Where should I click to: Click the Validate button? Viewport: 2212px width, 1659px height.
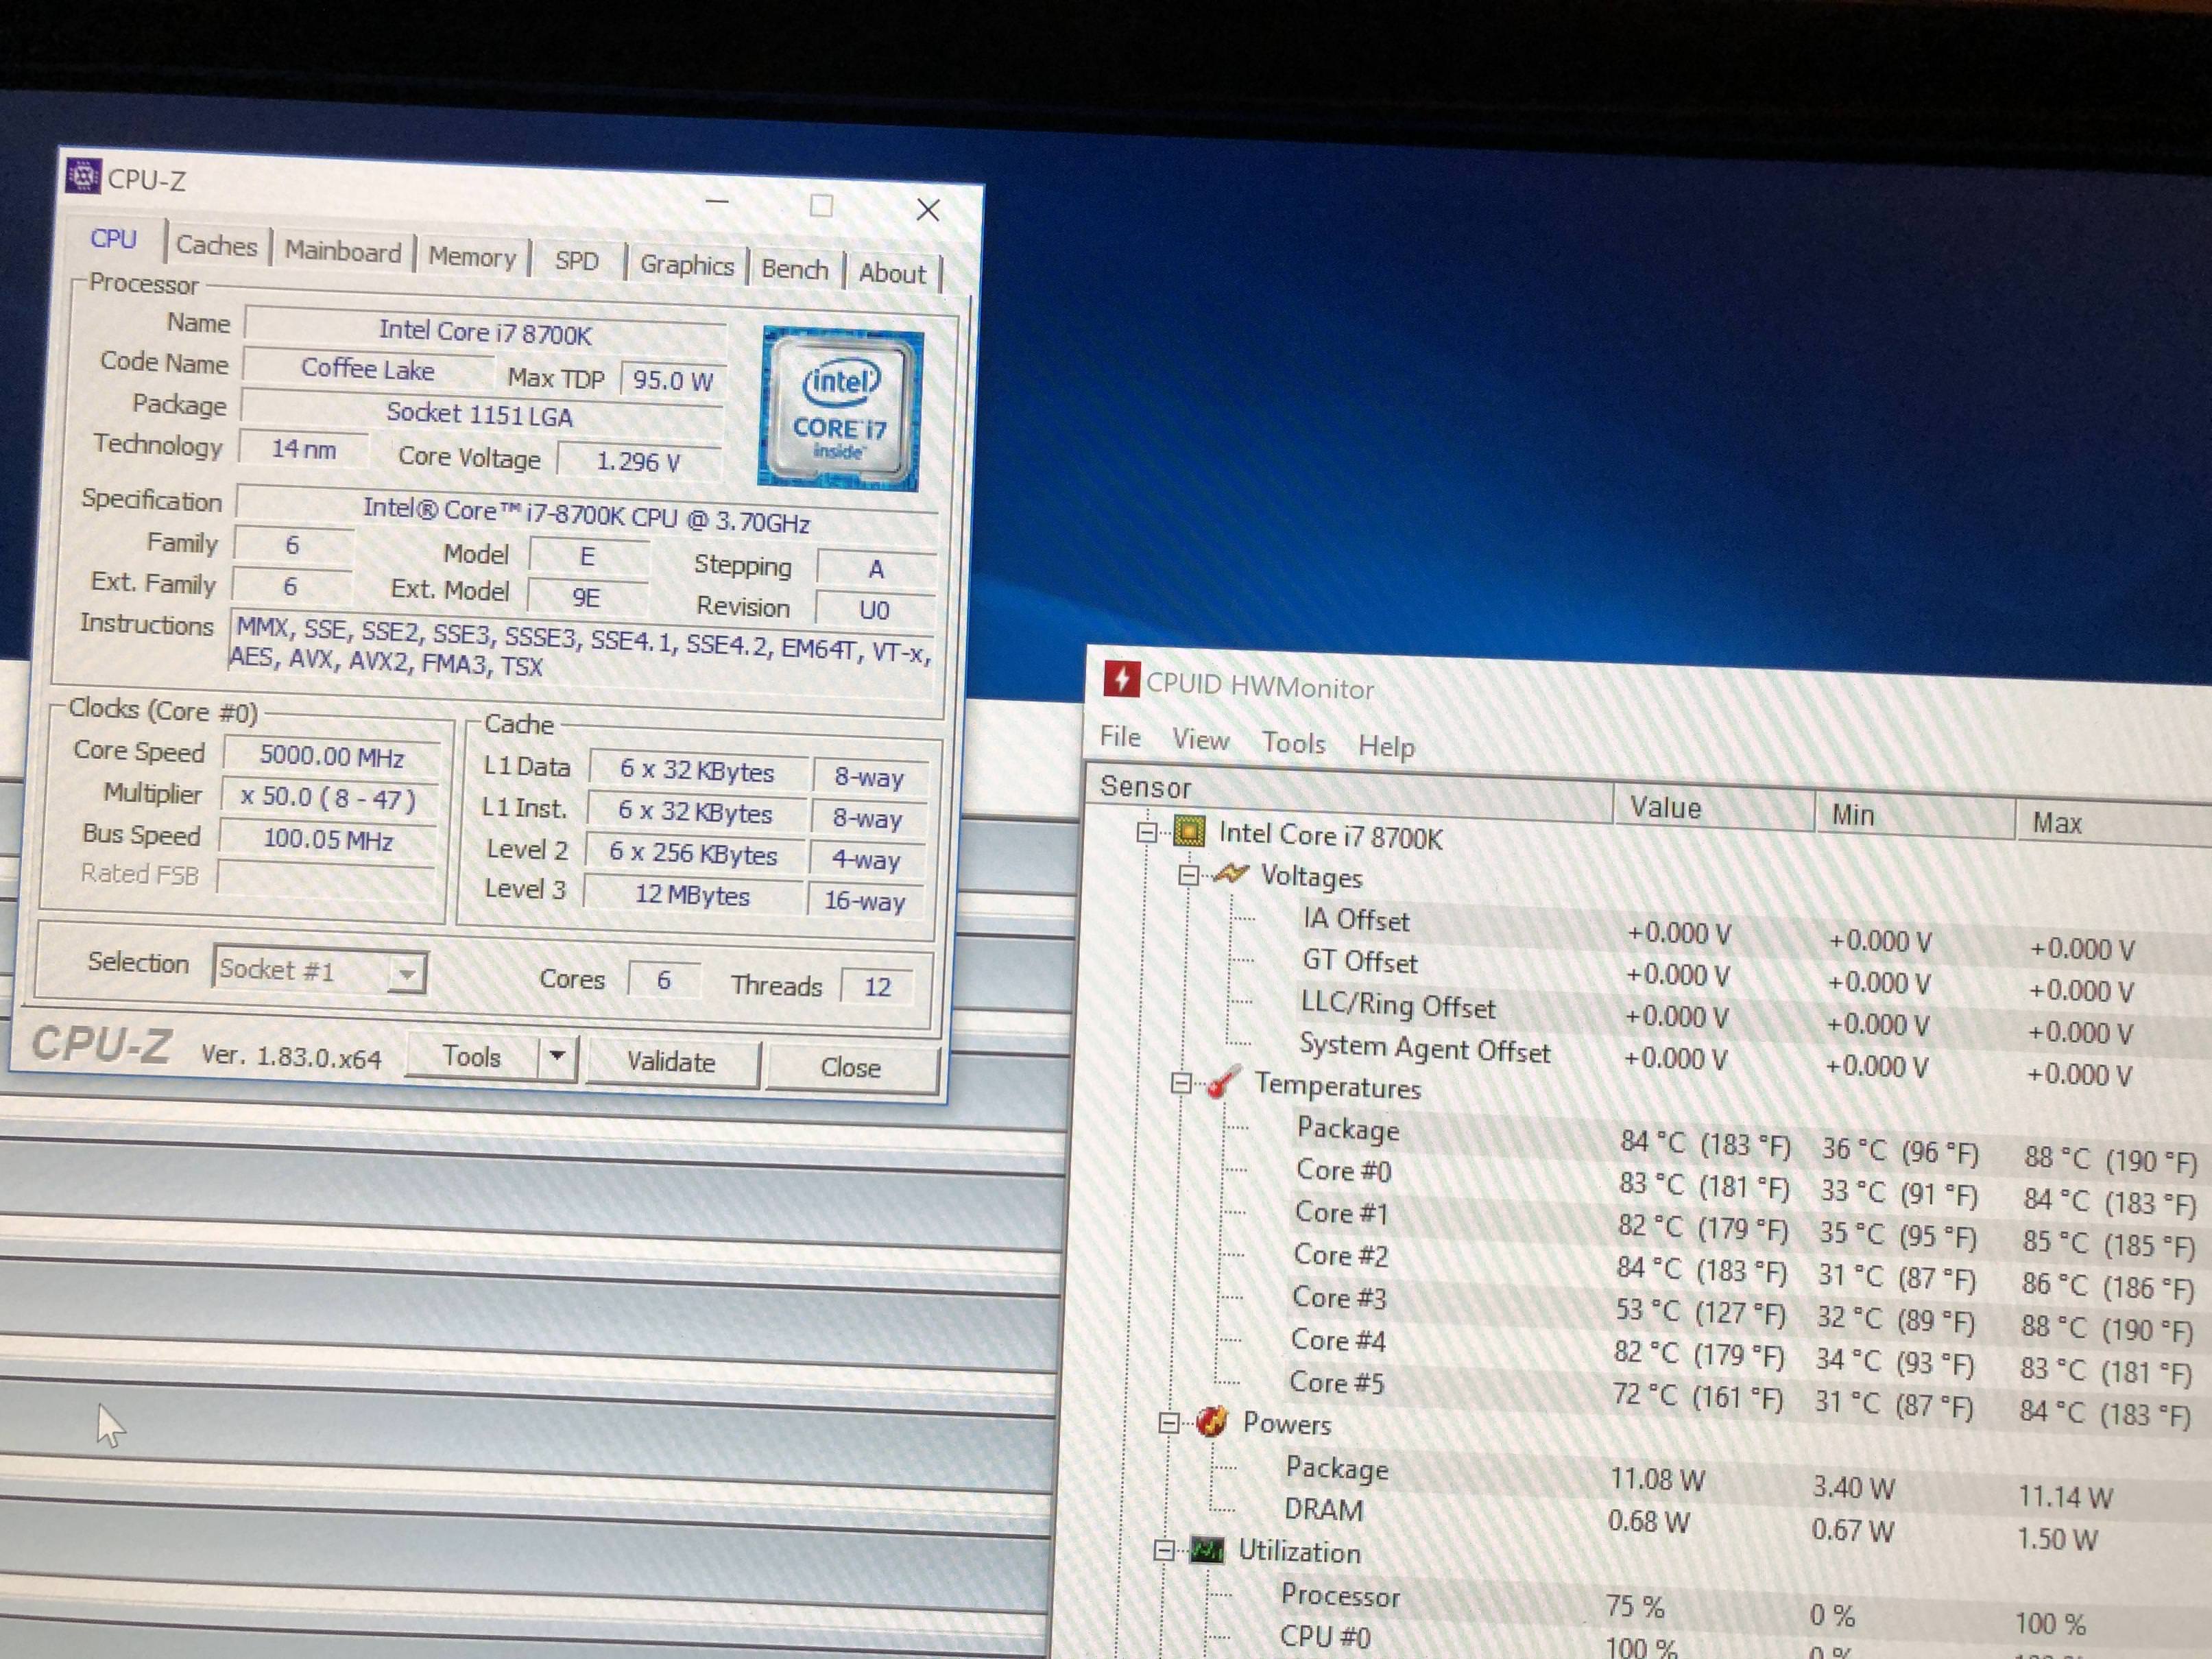point(671,1062)
